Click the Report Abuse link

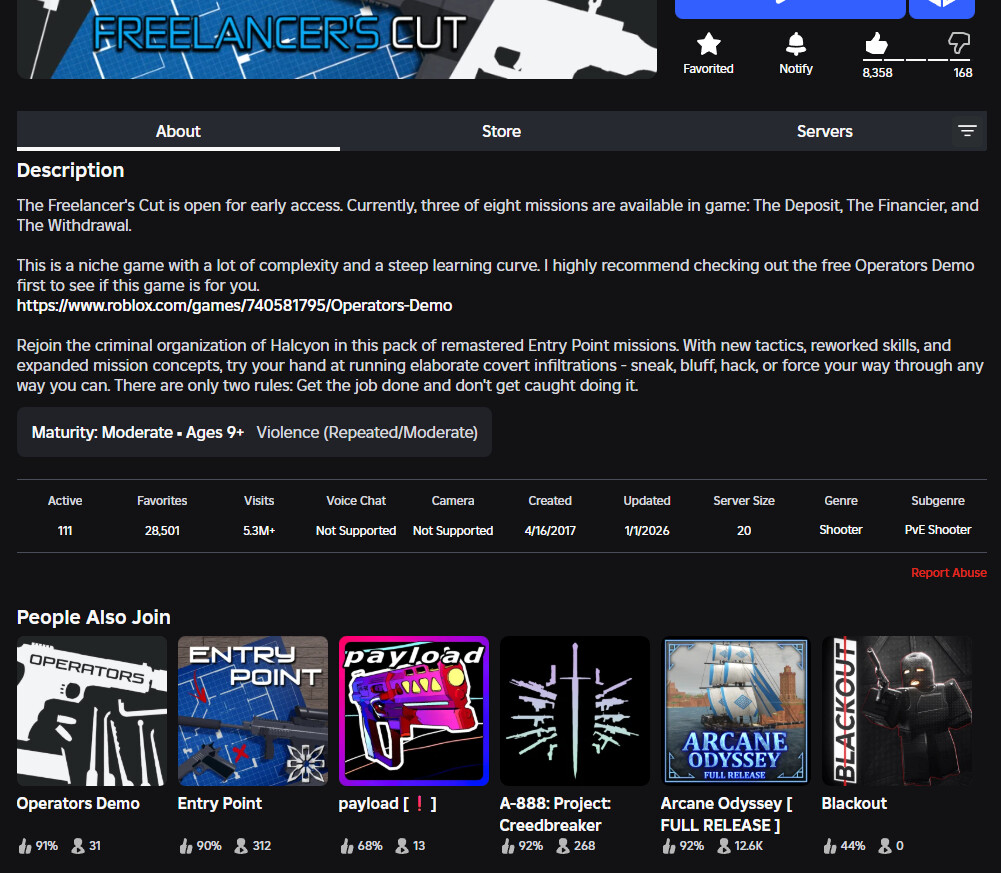948,573
